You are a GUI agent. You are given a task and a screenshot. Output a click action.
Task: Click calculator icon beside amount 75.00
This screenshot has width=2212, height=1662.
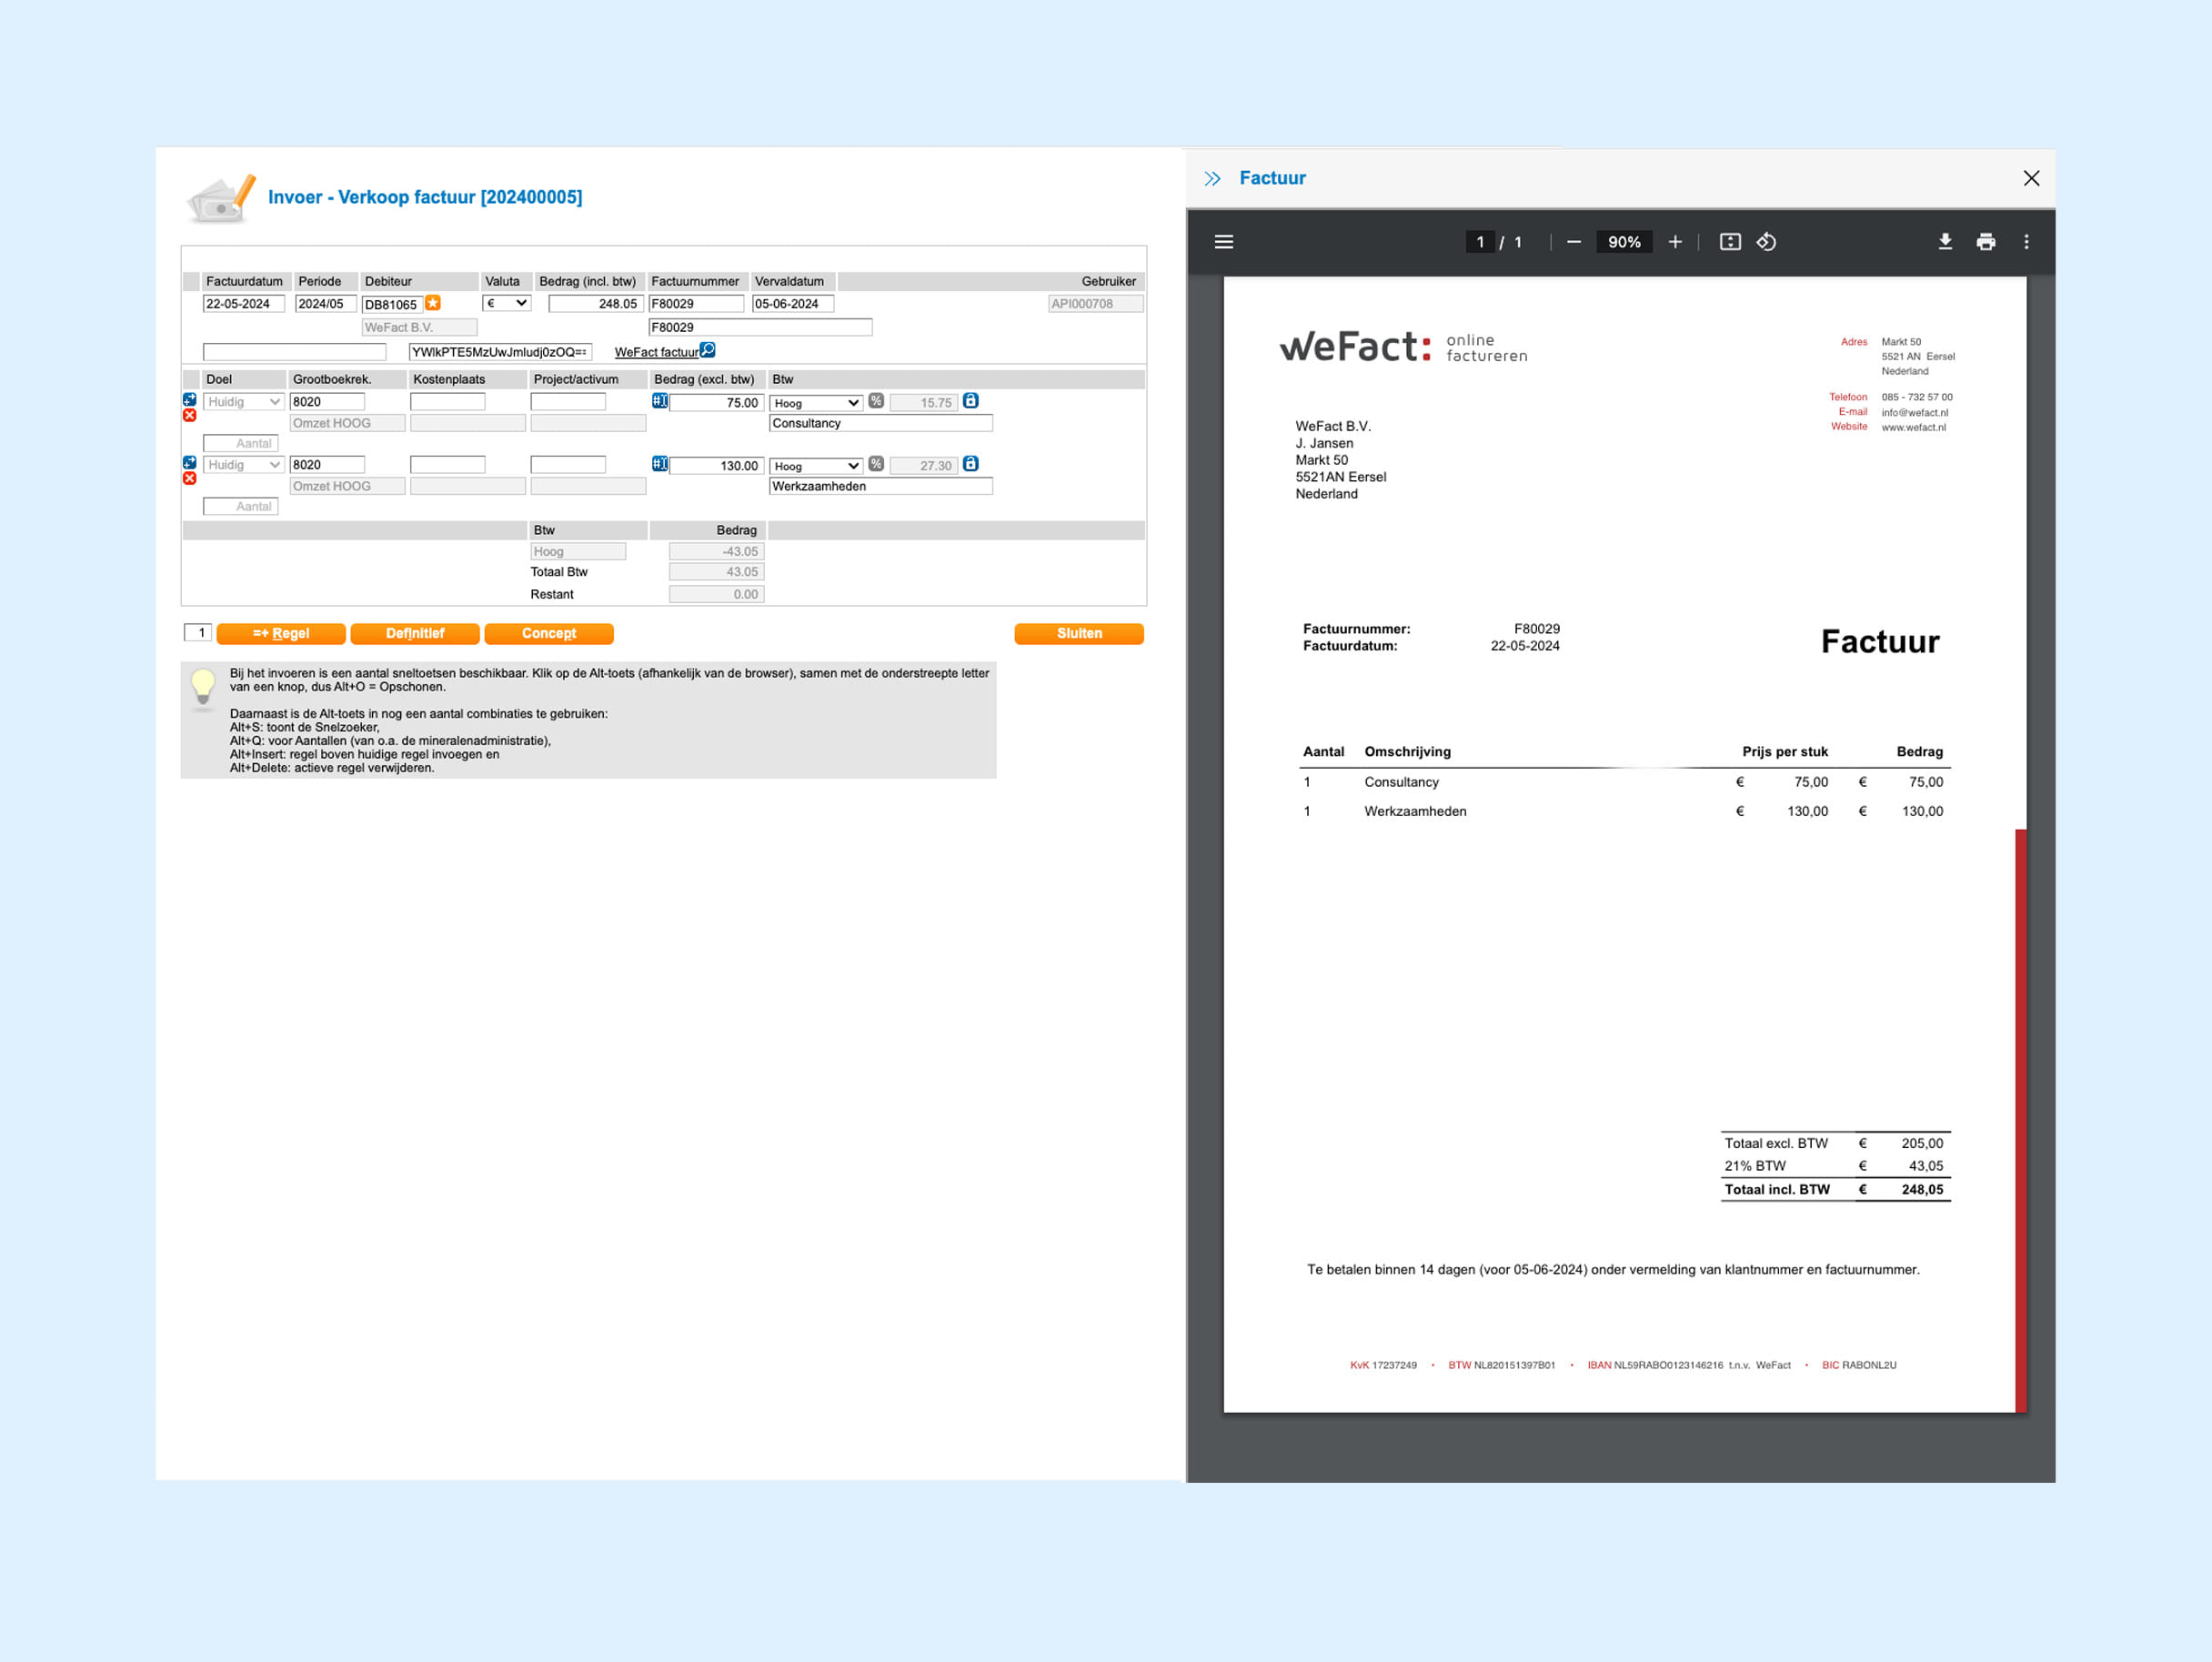pos(660,401)
